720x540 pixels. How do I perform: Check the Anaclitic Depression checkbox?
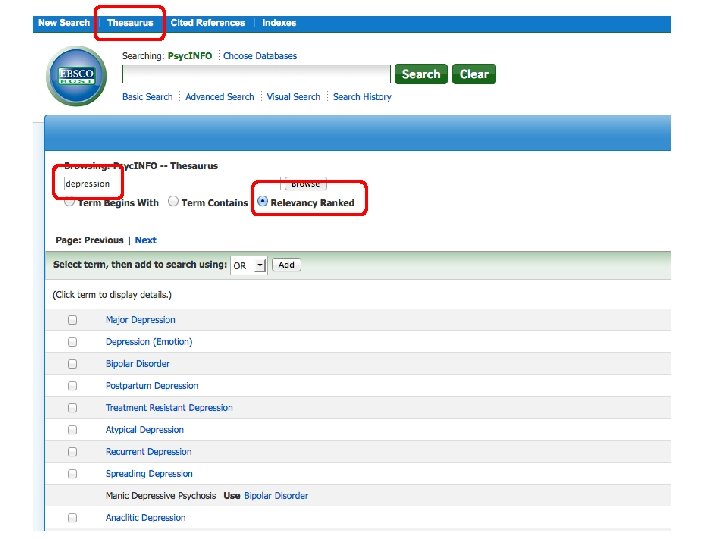click(x=73, y=518)
